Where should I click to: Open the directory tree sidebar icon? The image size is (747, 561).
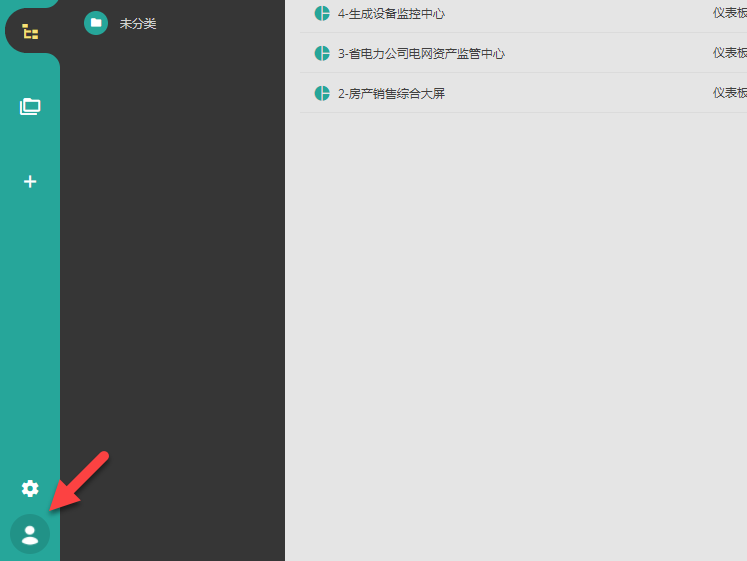coord(30,32)
